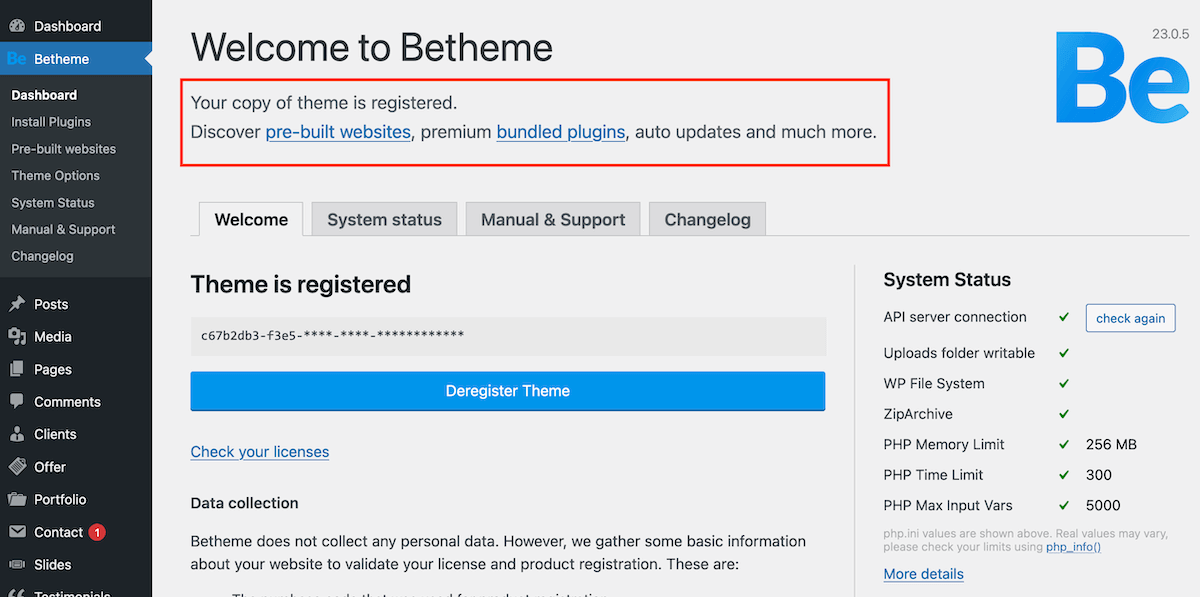Open Media via its sidebar icon
The image size is (1200, 597).
coord(17,337)
